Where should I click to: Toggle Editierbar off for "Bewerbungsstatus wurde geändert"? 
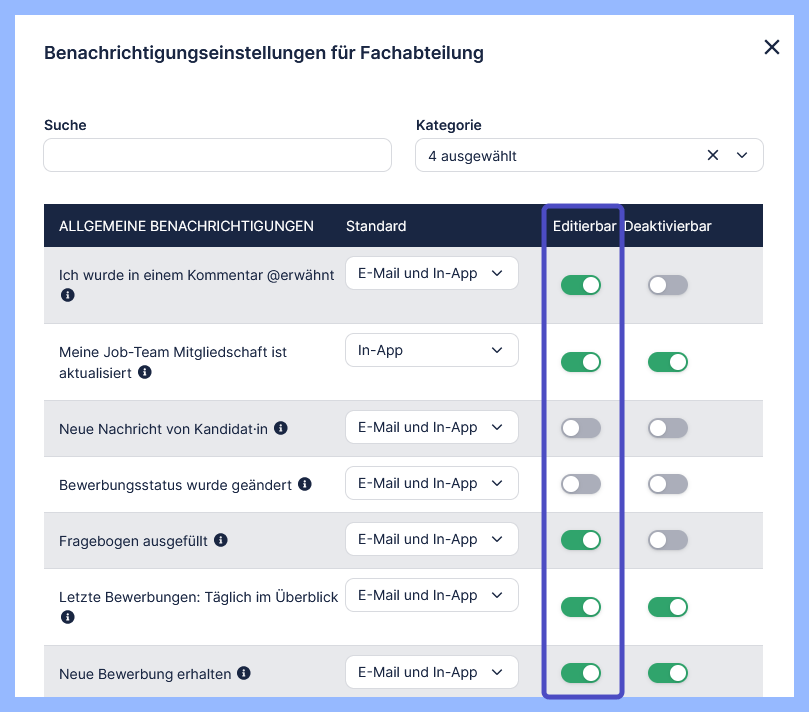pos(581,484)
